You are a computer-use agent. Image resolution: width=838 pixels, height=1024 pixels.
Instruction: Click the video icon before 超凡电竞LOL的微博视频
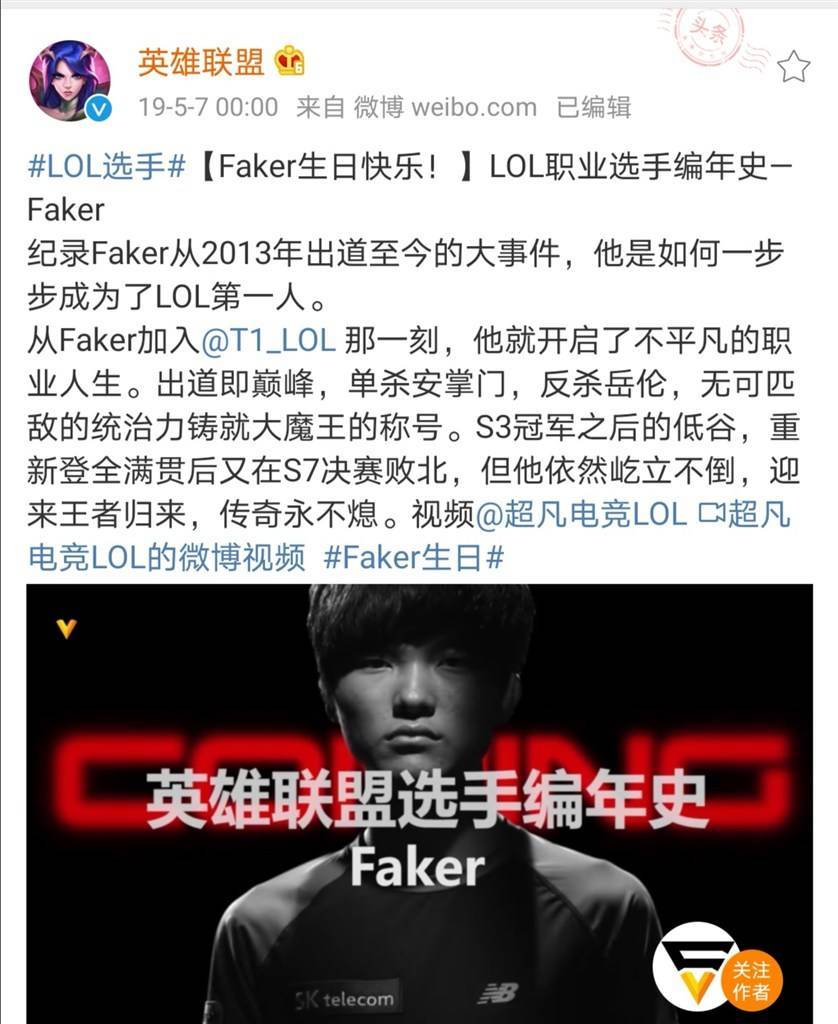(711, 514)
